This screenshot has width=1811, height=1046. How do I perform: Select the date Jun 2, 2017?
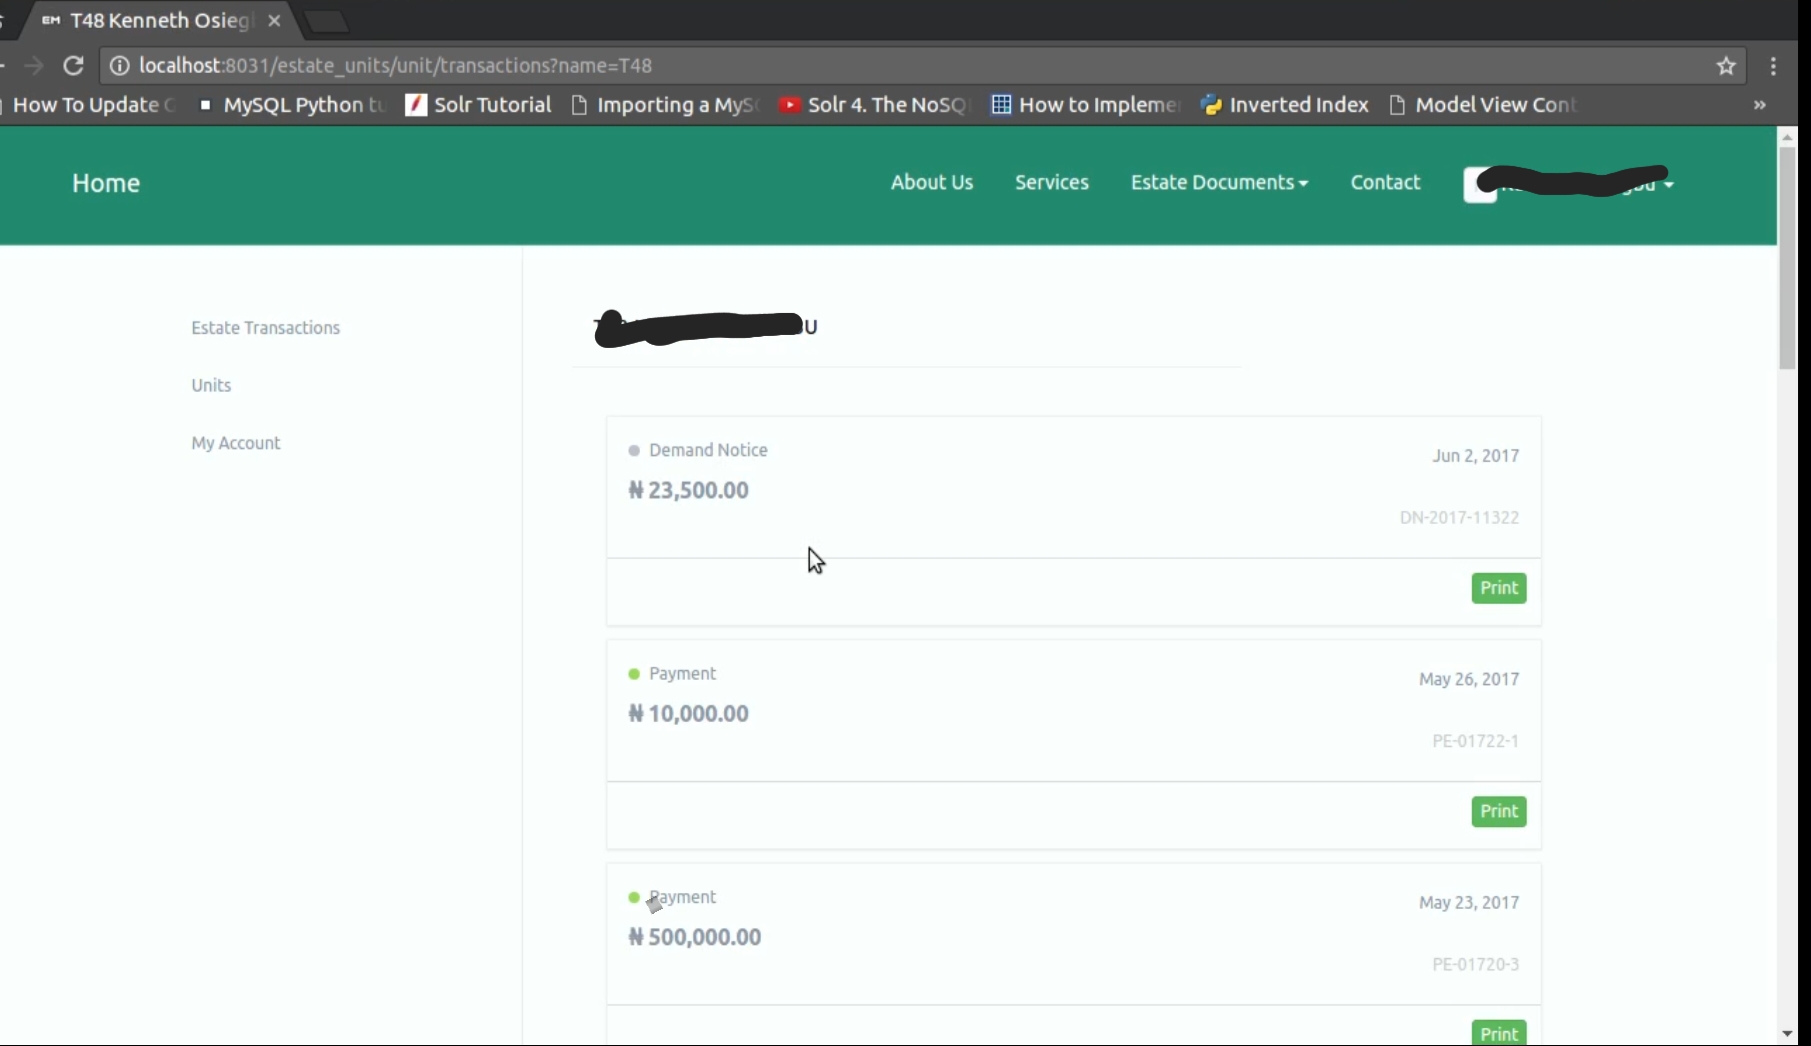pos(1475,456)
